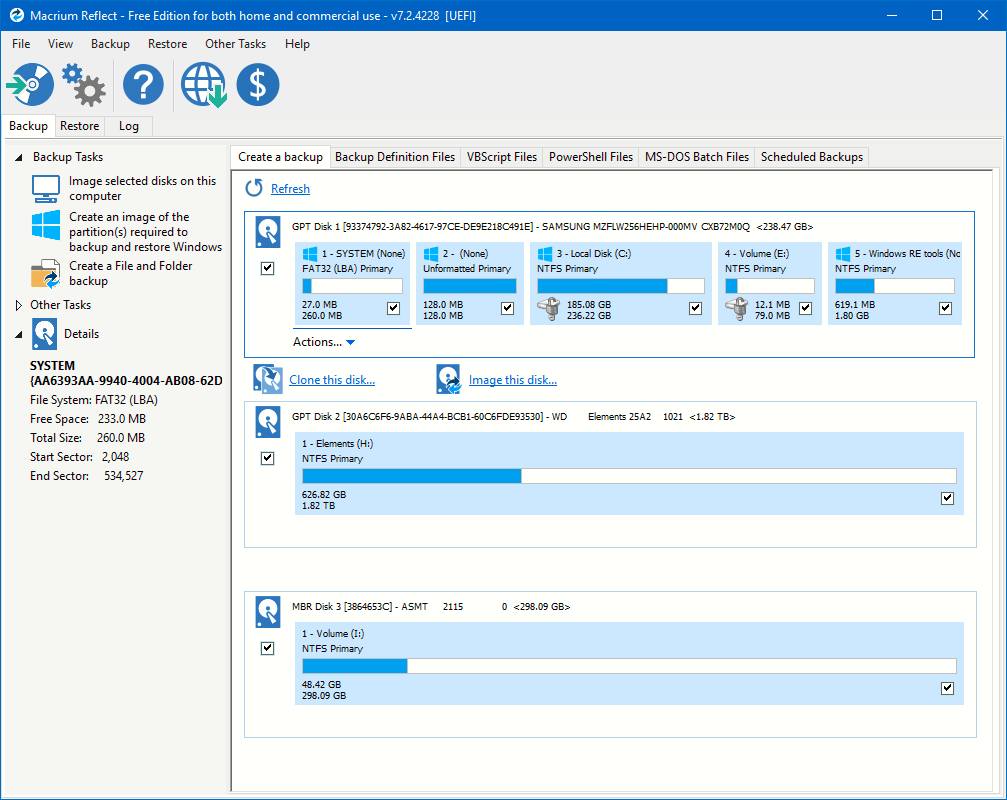Screen dimensions: 1007x800
Task: Click the circular refresh arrow icon
Action: pos(254,188)
